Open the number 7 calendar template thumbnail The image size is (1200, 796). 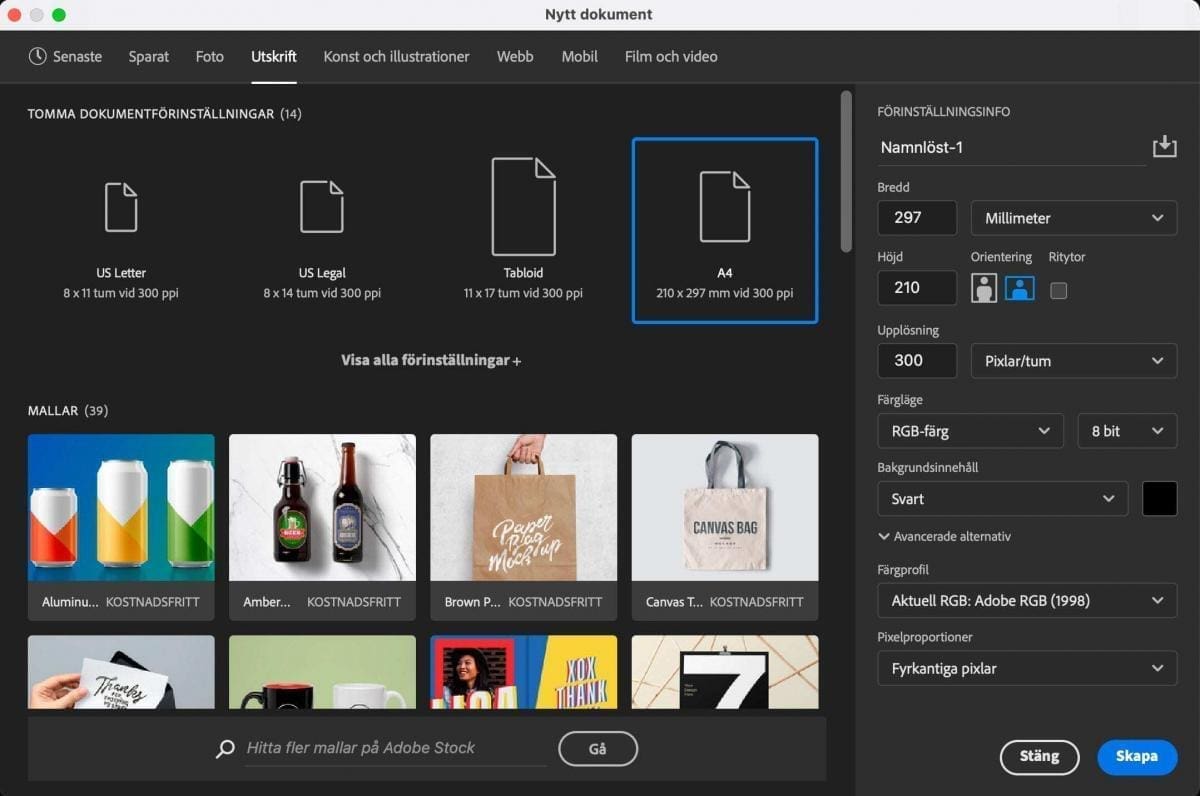tap(725, 672)
